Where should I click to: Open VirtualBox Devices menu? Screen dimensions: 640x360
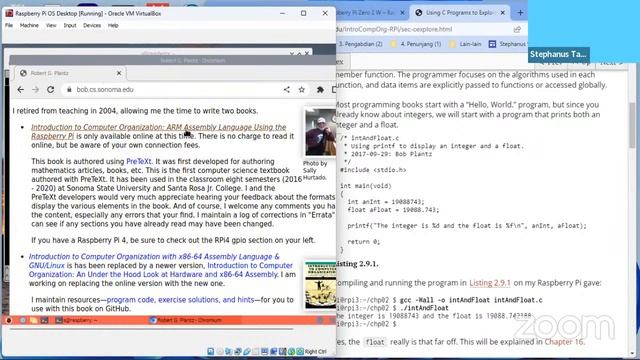tap(92, 25)
